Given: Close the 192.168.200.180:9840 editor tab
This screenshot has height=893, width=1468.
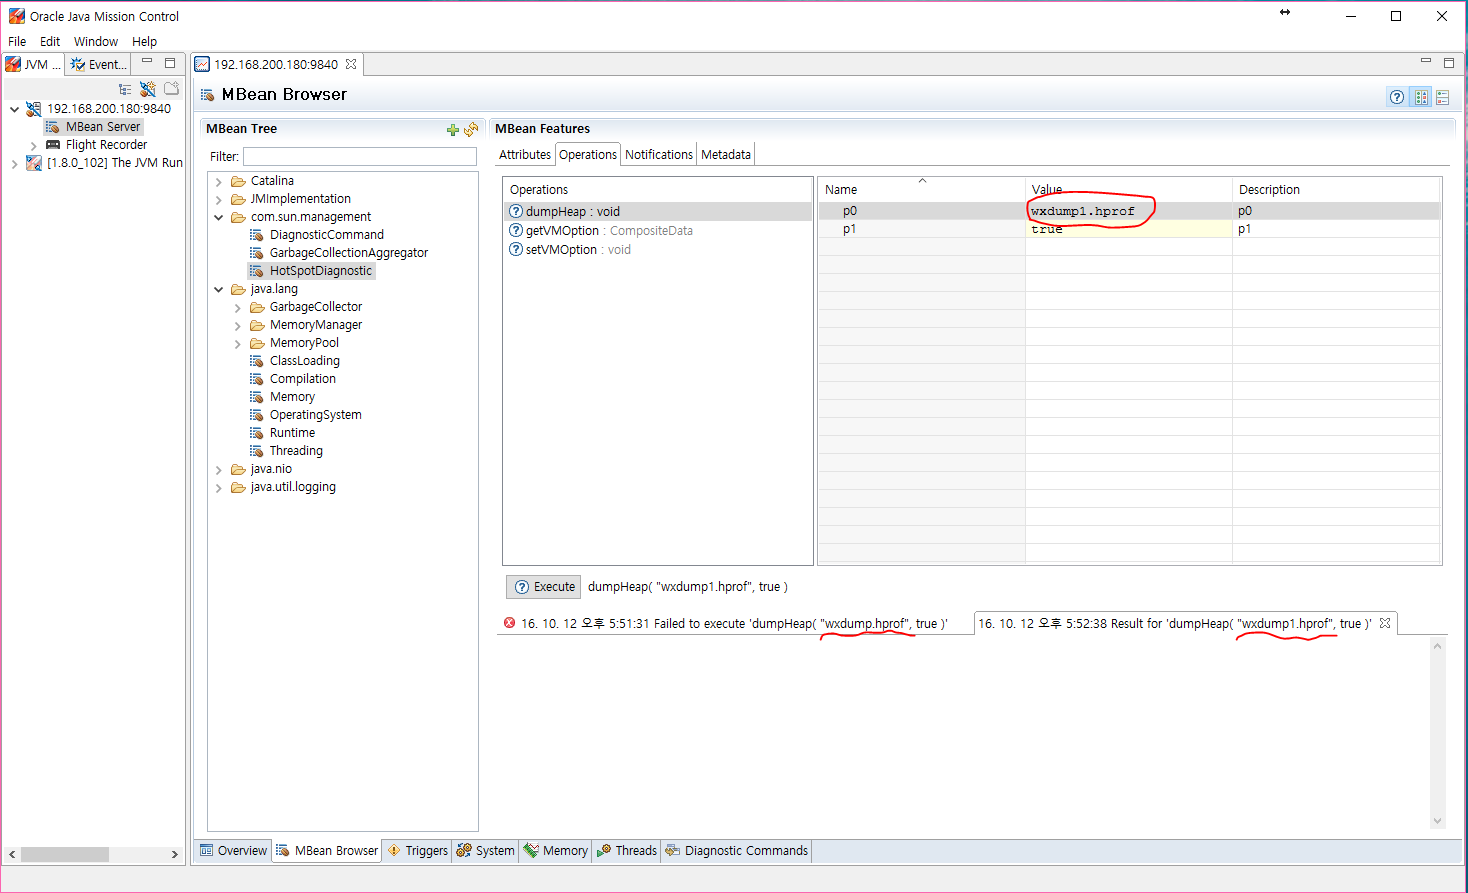Looking at the screenshot, I should click(351, 64).
